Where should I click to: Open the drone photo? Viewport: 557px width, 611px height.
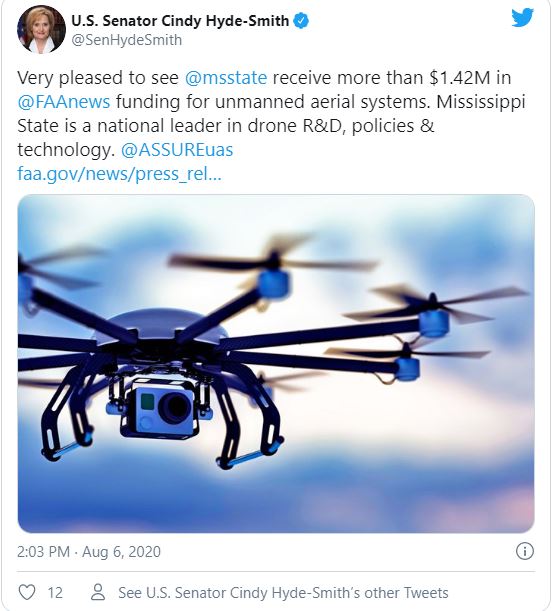[276, 363]
